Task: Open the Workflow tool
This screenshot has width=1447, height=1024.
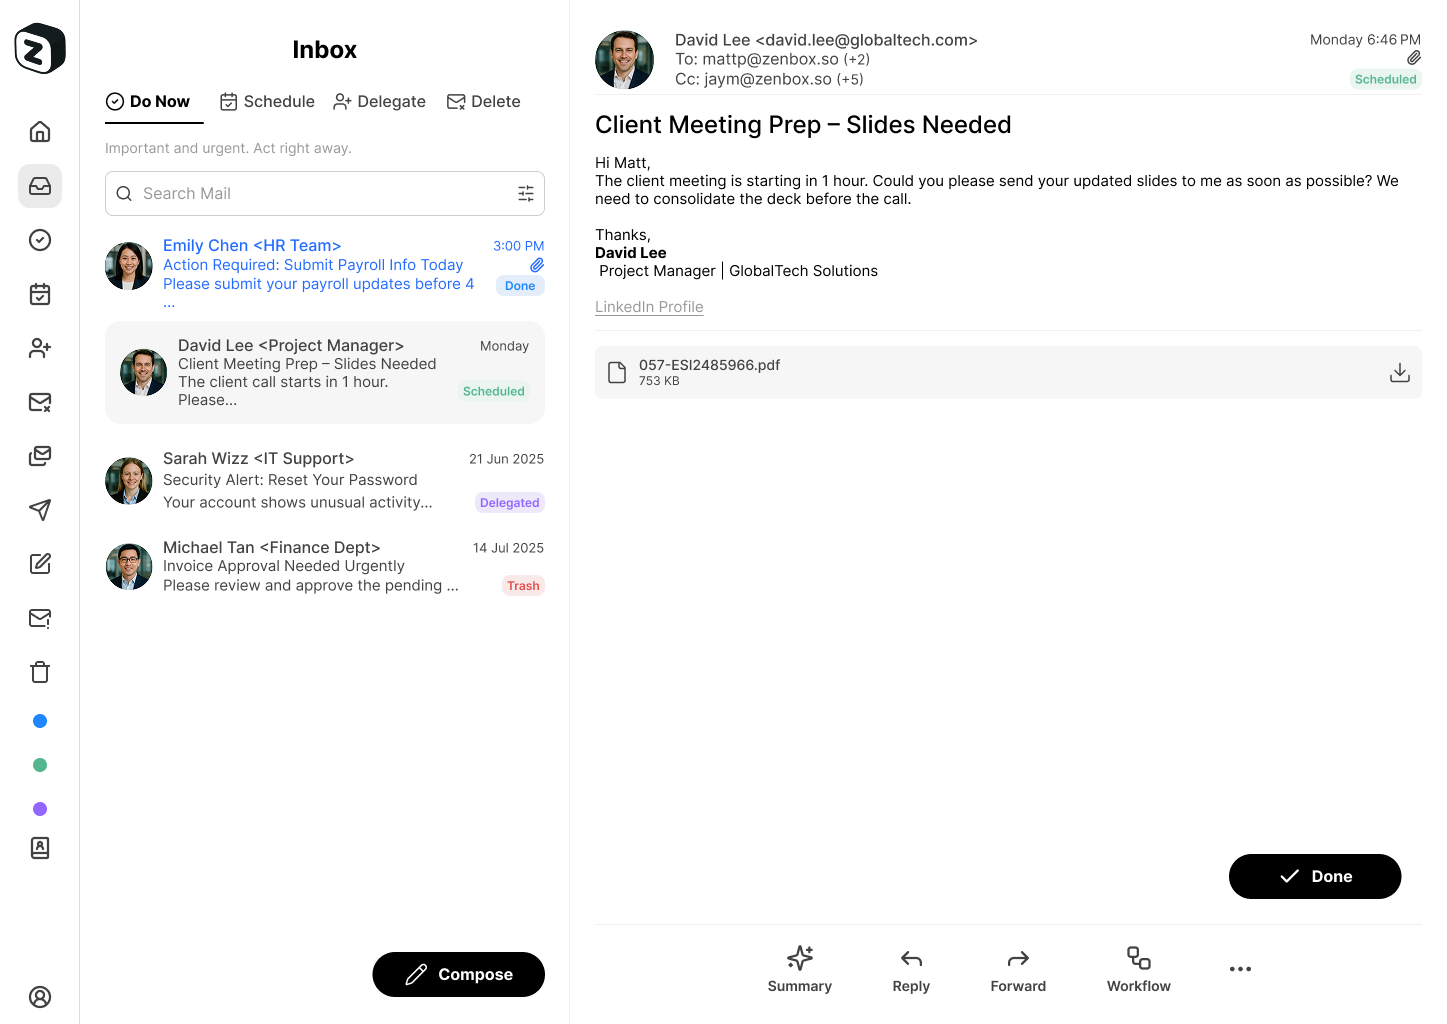Action: pos(1138,968)
